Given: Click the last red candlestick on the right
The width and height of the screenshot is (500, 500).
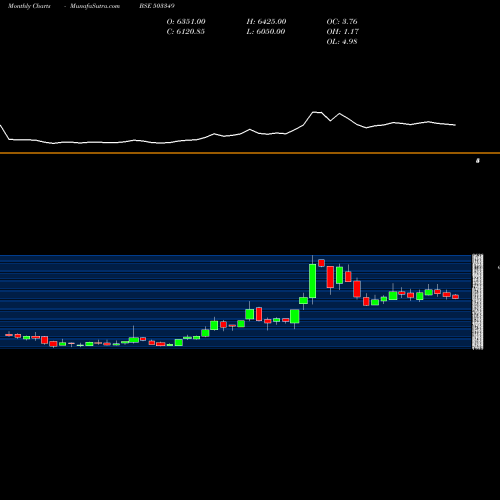Looking at the screenshot, I should pyautogui.click(x=455, y=297).
